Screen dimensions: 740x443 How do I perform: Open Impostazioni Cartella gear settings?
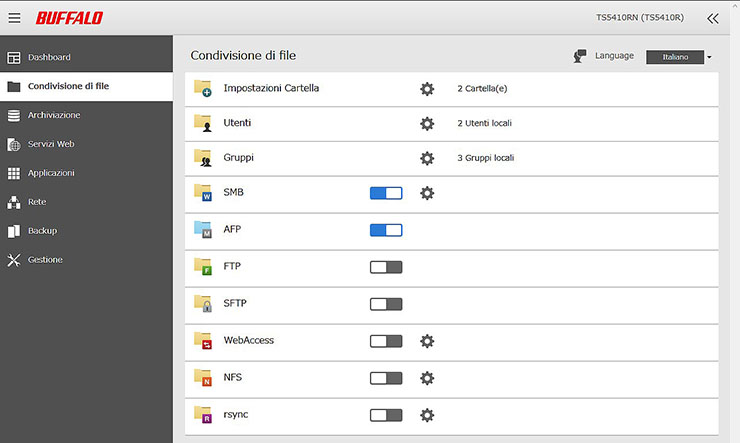coord(427,89)
